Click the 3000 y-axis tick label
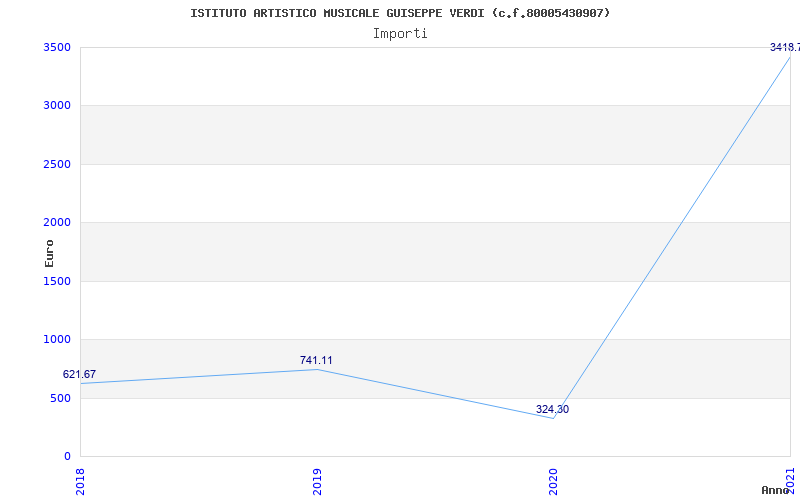 (x=57, y=106)
